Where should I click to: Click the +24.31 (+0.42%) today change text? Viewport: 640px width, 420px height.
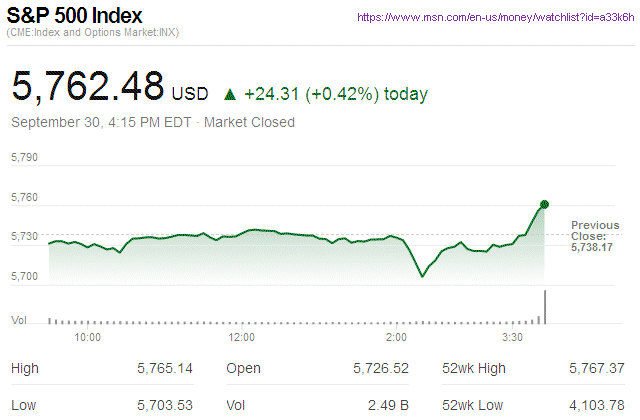tap(336, 95)
